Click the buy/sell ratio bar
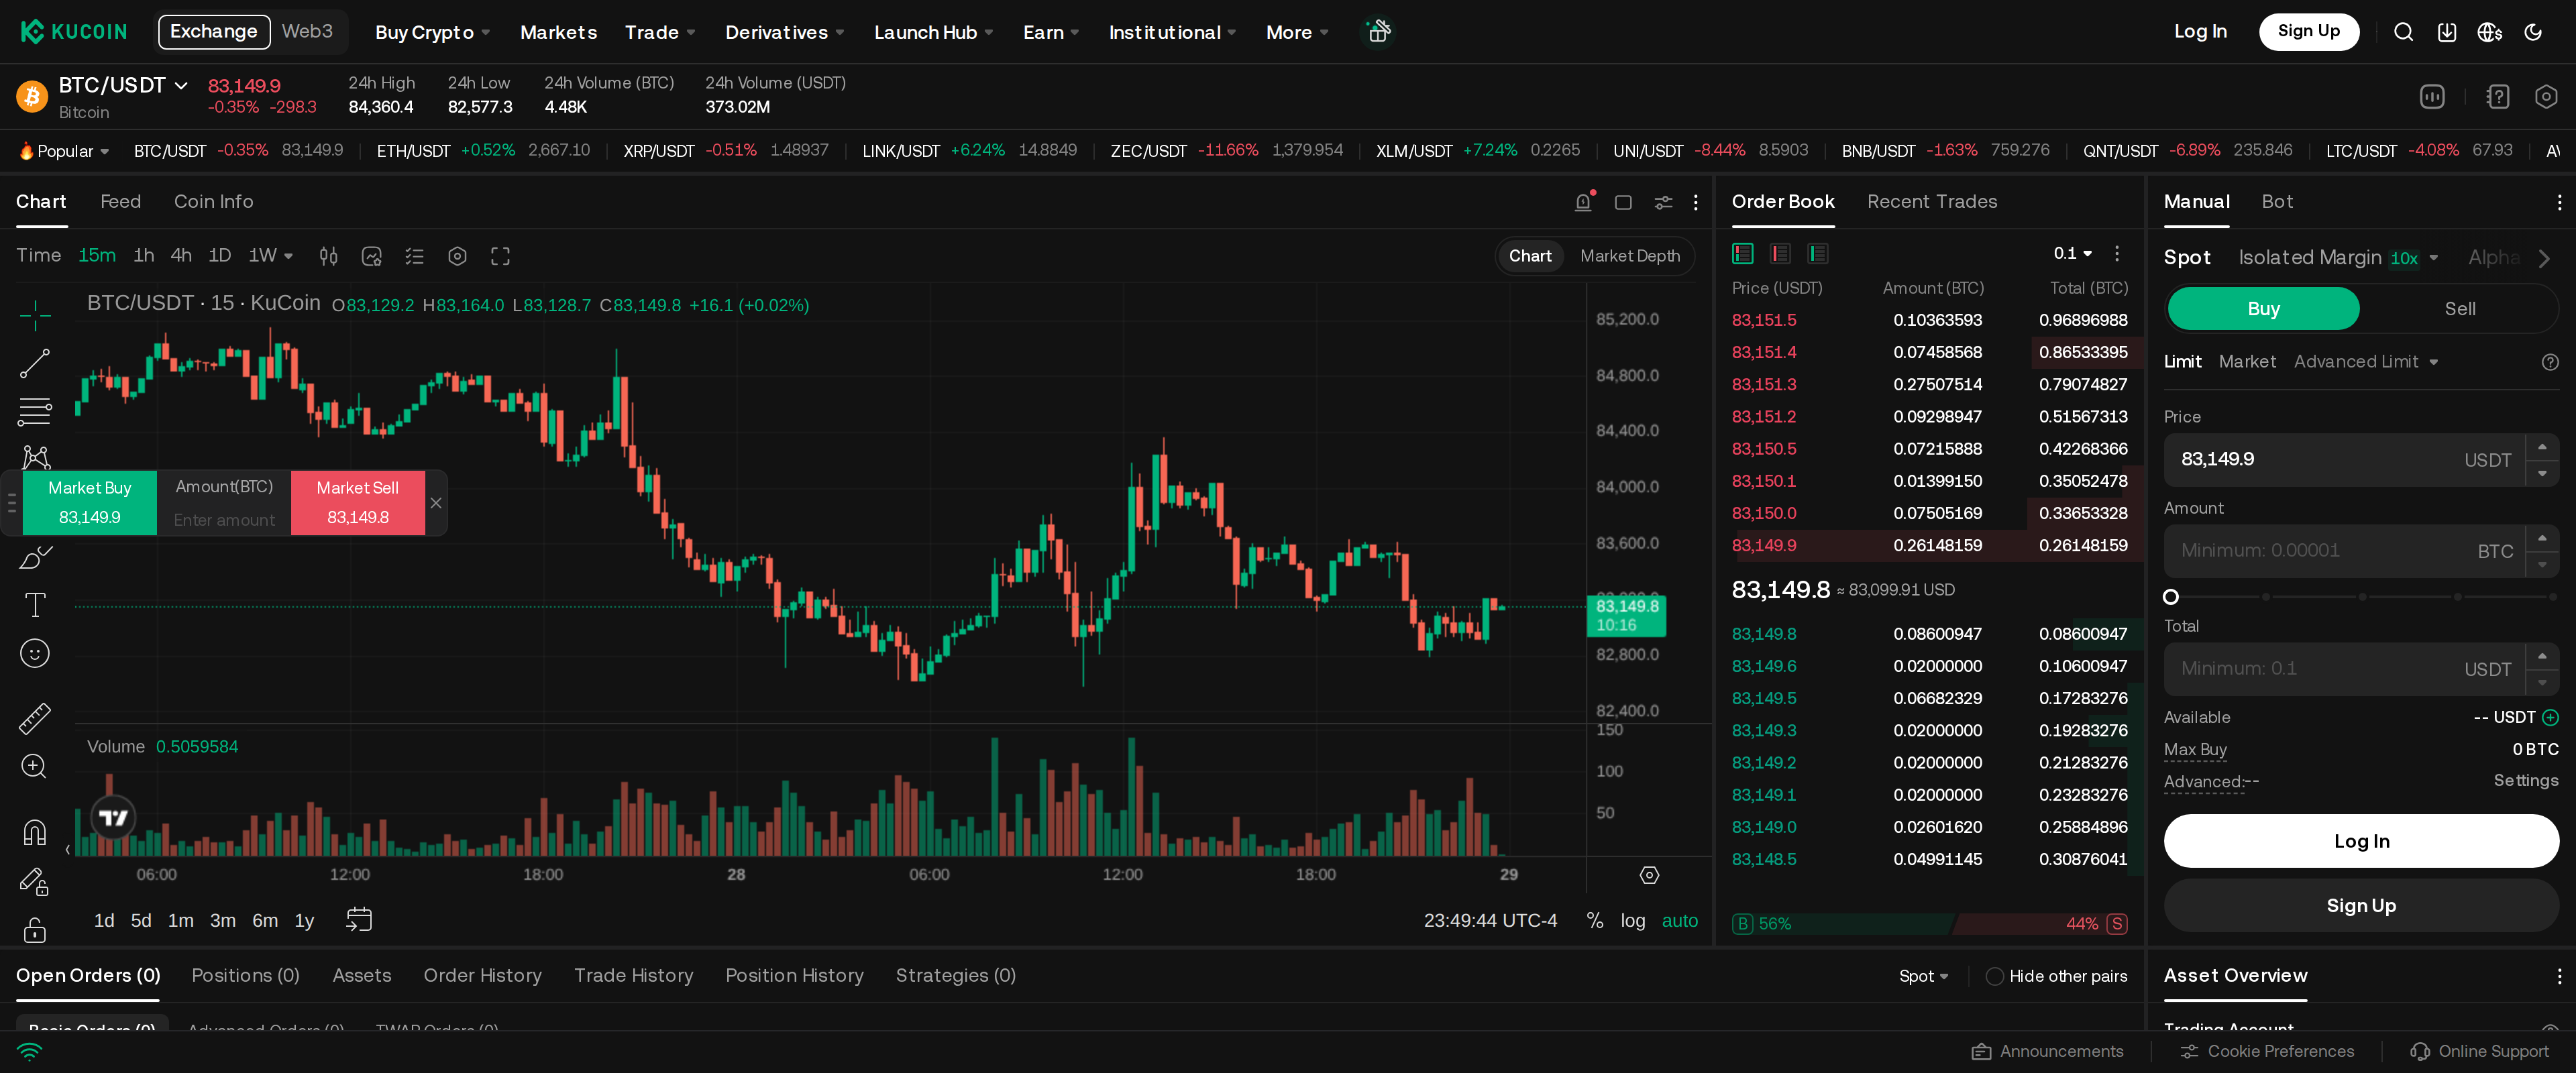The width and height of the screenshot is (2576, 1073). coord(1929,924)
